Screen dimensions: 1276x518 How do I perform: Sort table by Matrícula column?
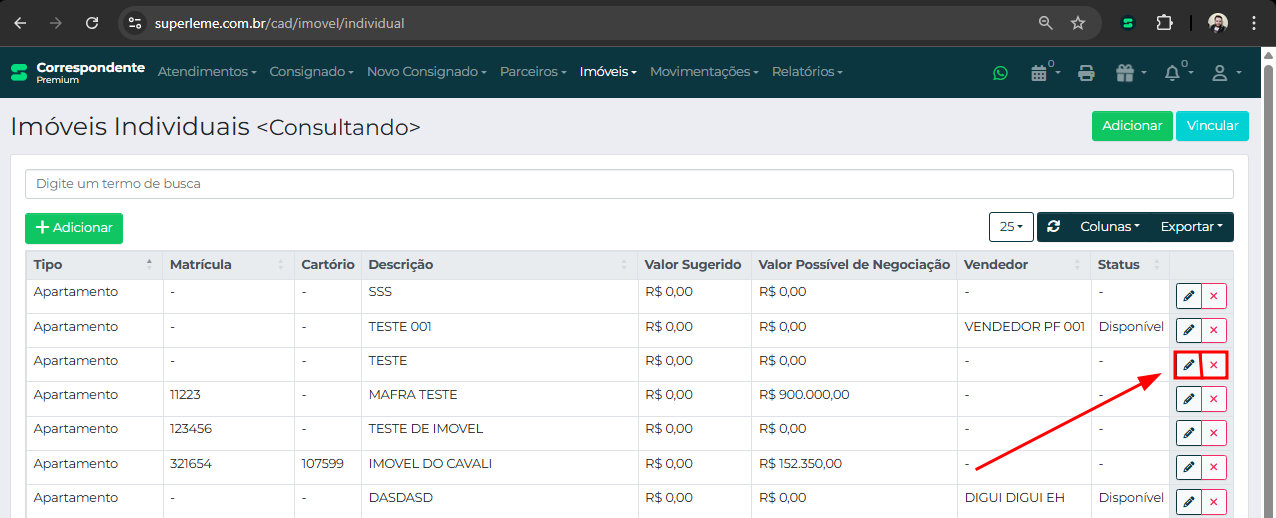(x=228, y=265)
